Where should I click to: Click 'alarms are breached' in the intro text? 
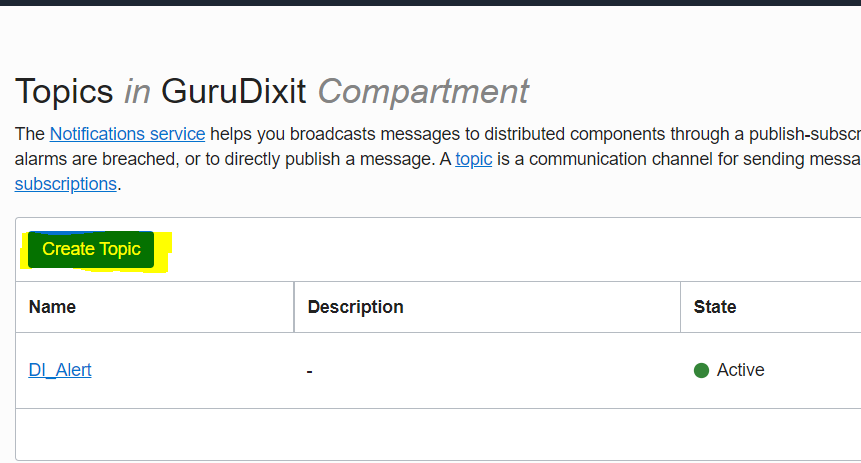[93, 159]
